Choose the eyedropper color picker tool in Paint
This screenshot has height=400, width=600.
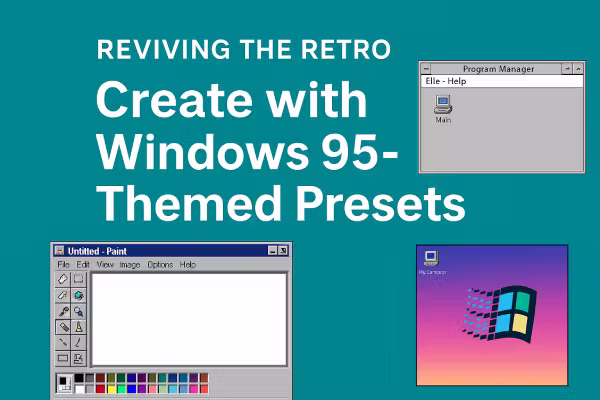(63, 311)
